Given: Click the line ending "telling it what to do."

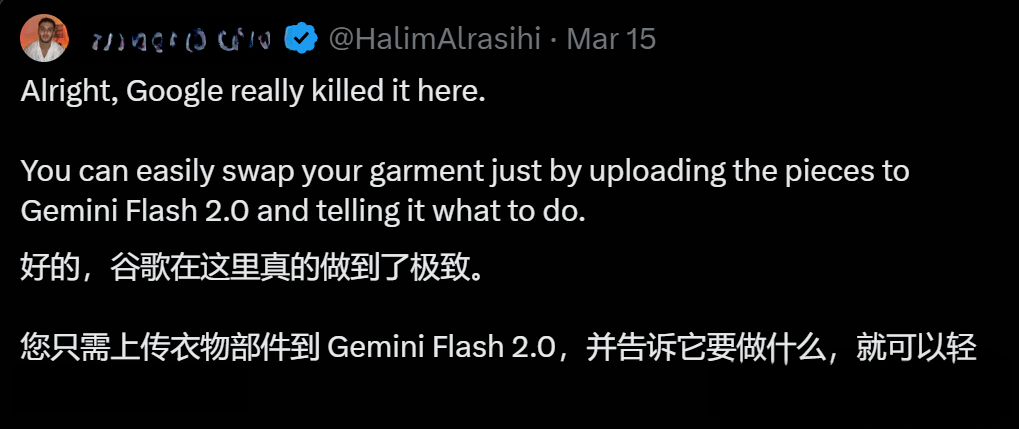Looking at the screenshot, I should (x=303, y=211).
